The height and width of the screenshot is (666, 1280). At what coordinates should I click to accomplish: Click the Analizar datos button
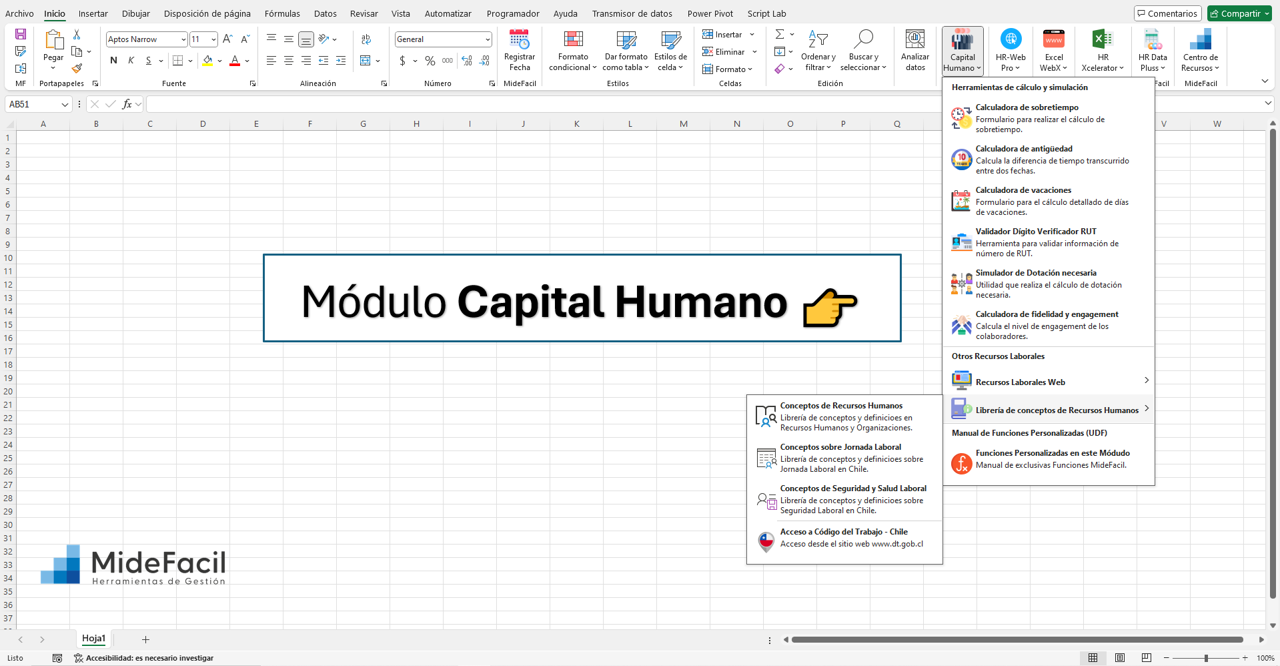coord(915,50)
